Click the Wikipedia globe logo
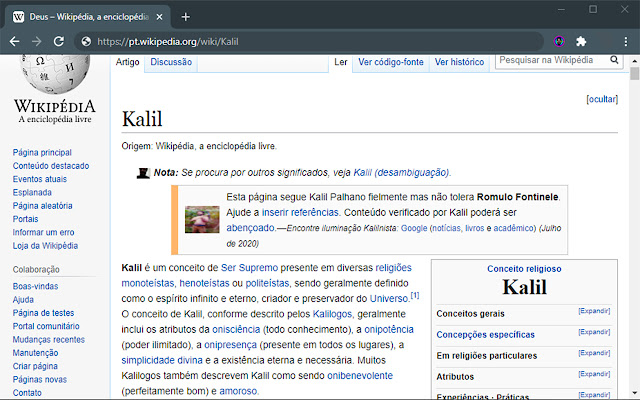 pos(55,73)
